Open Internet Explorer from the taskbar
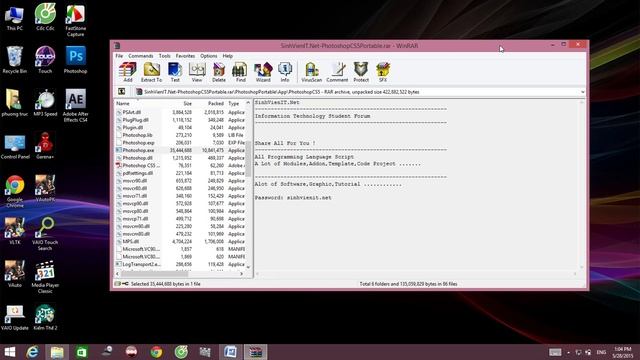 click(x=33, y=352)
